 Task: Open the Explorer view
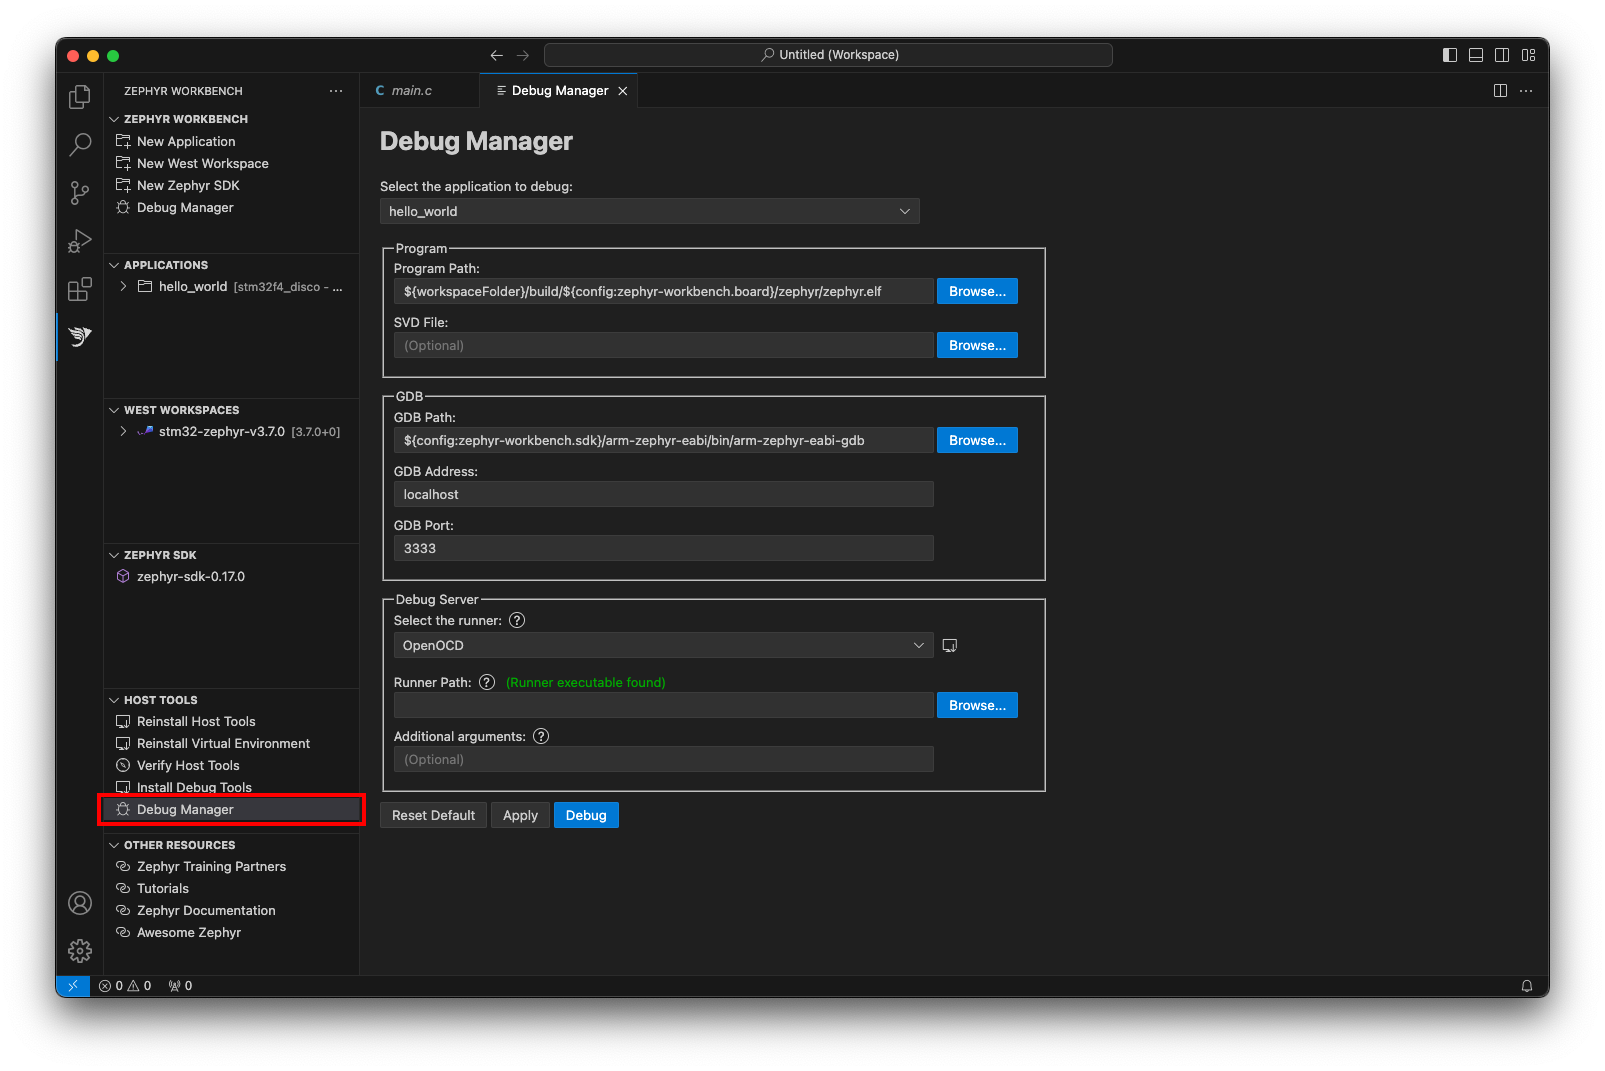point(79,97)
